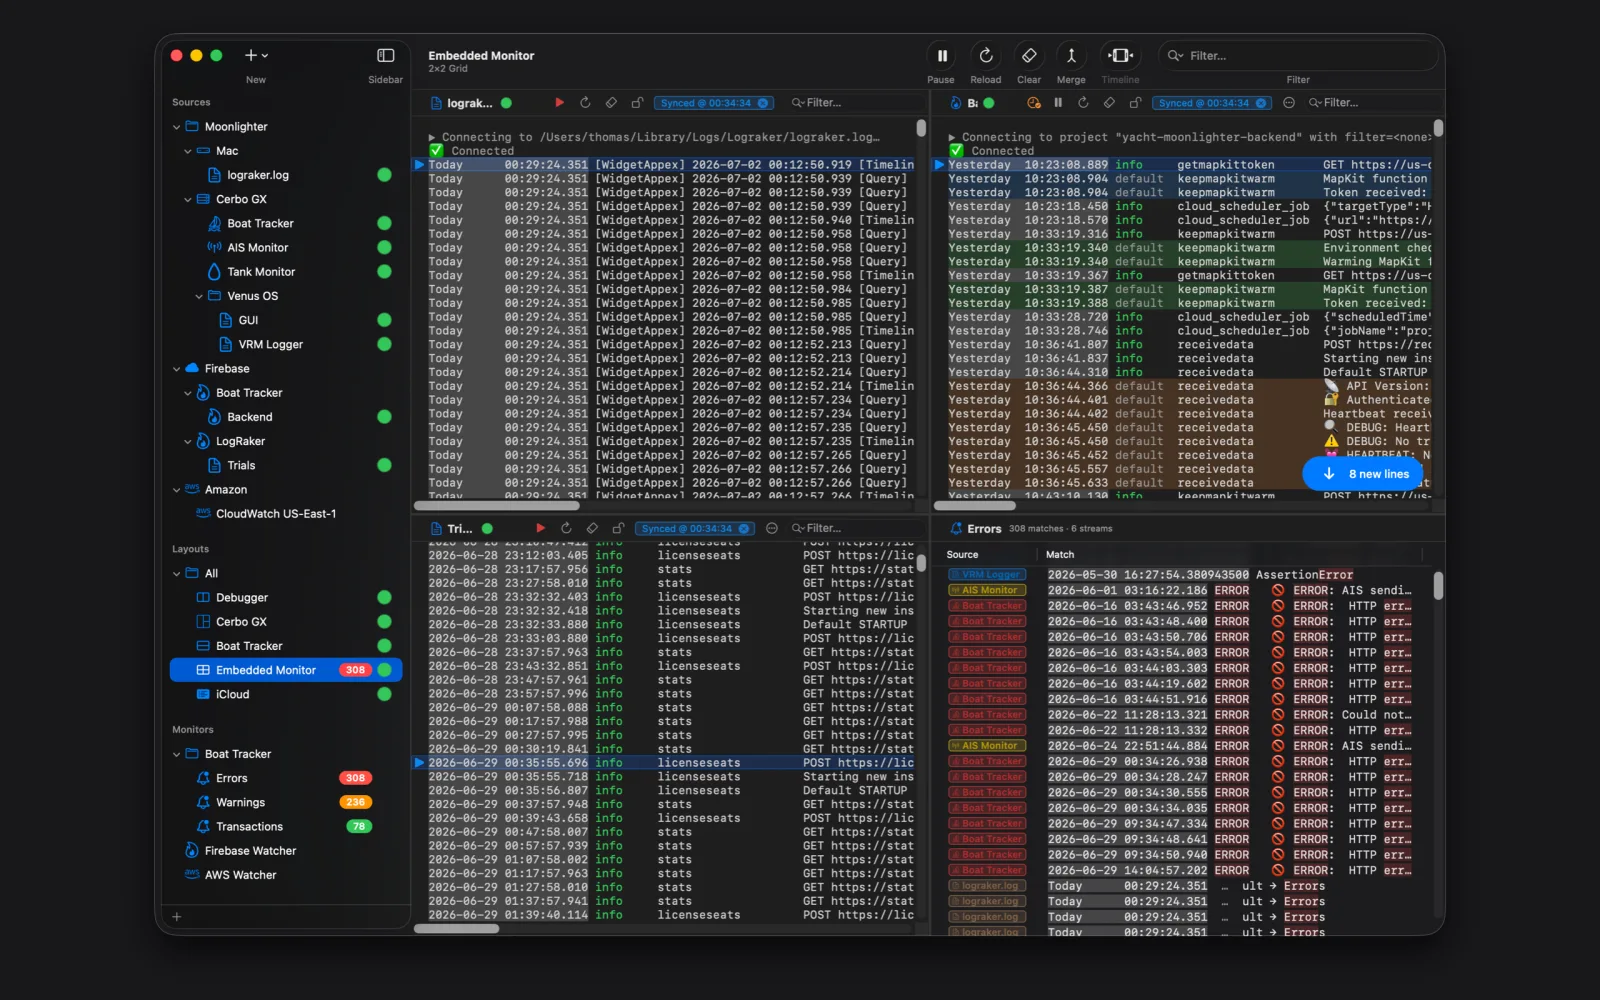Image resolution: width=1600 pixels, height=1000 pixels.
Task: Collapse the LogRaker group under Firebase
Action: point(188,441)
